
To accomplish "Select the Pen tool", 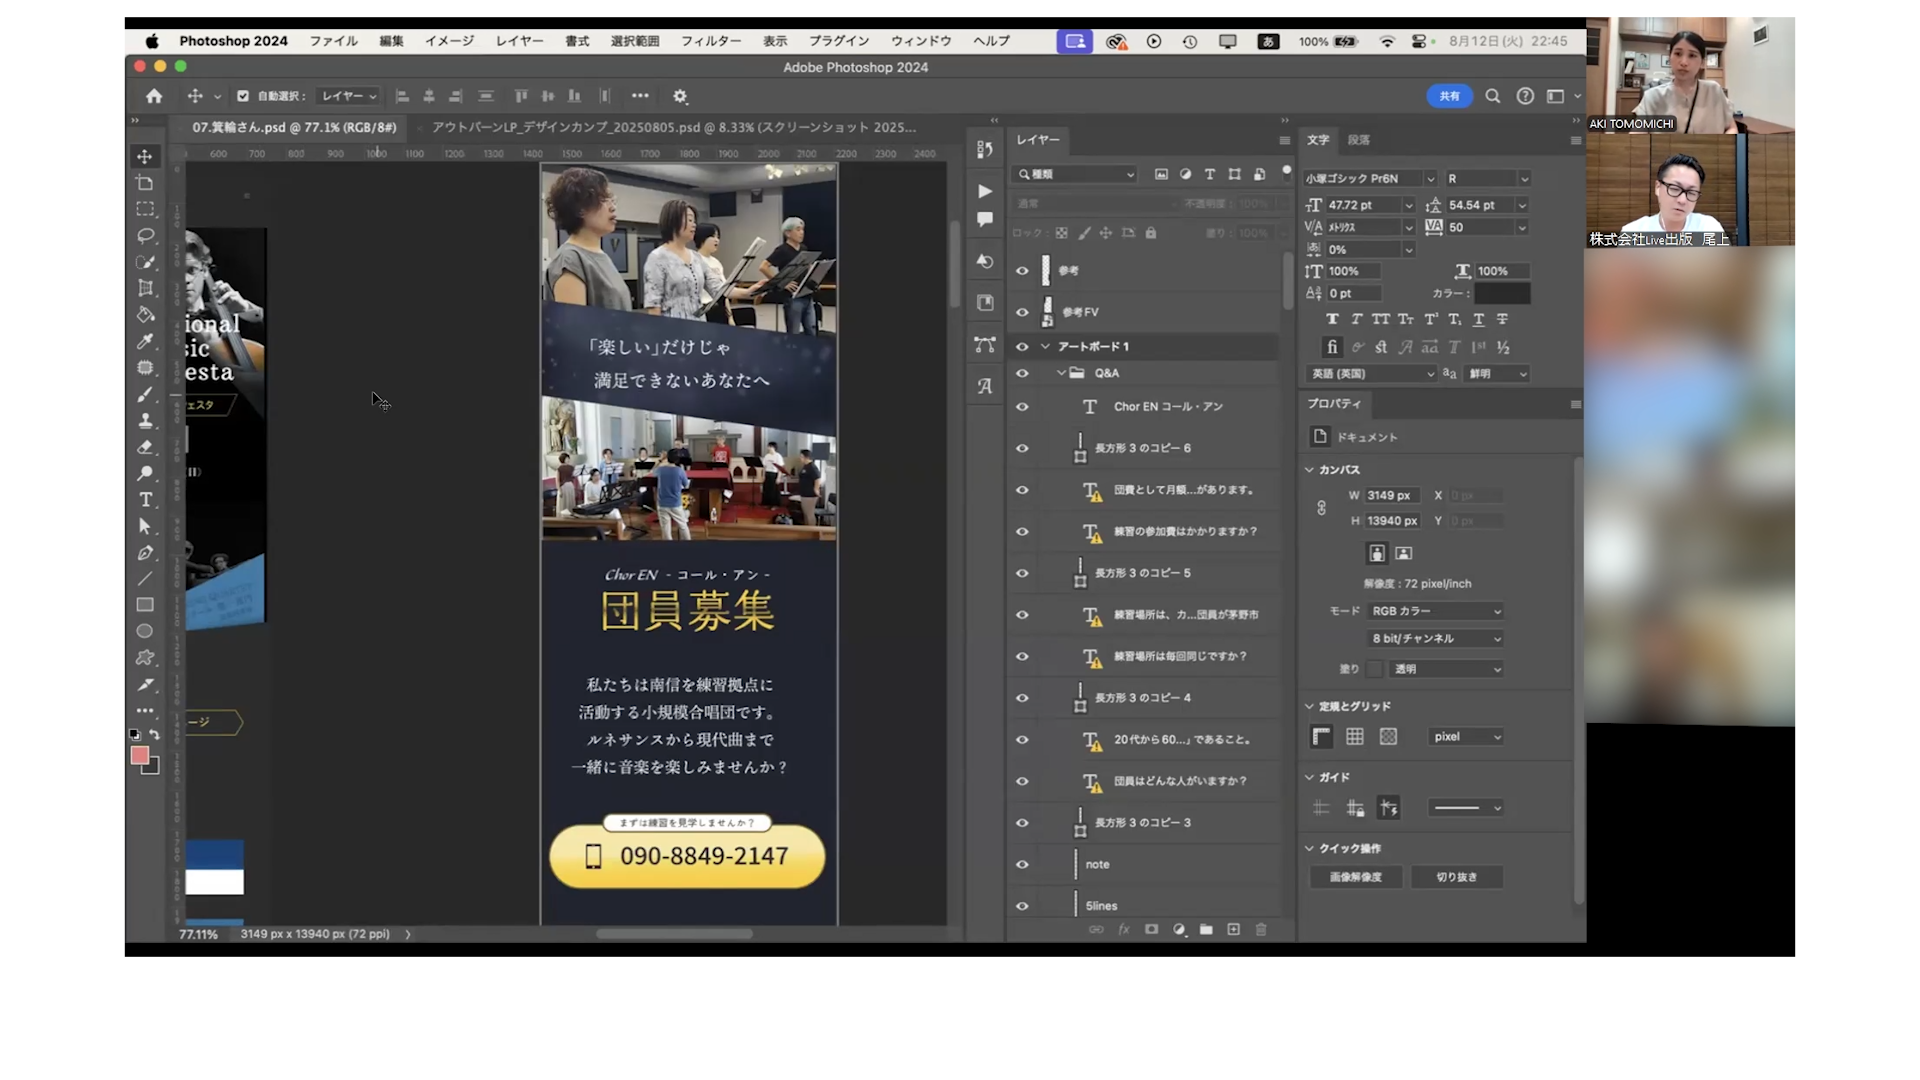I will click(x=145, y=552).
